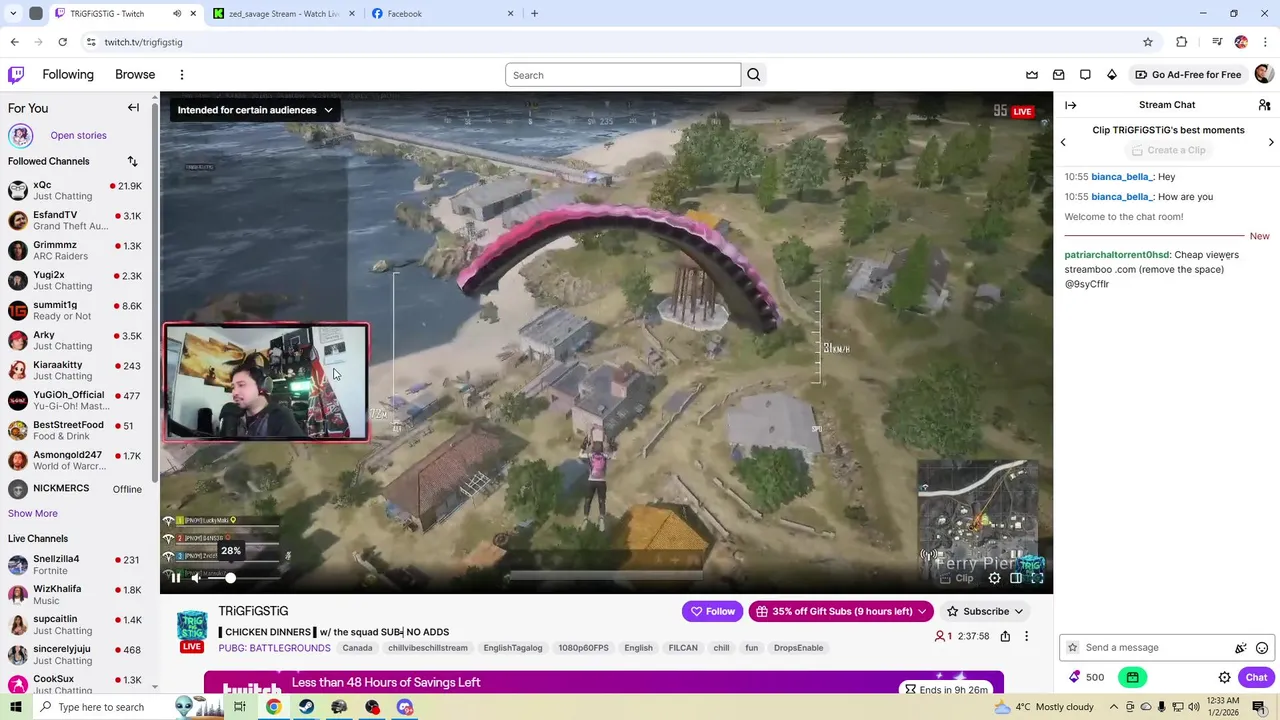Image resolution: width=1280 pixels, height=720 pixels.
Task: Open the notifications inbox icon
Action: pos(1058,75)
